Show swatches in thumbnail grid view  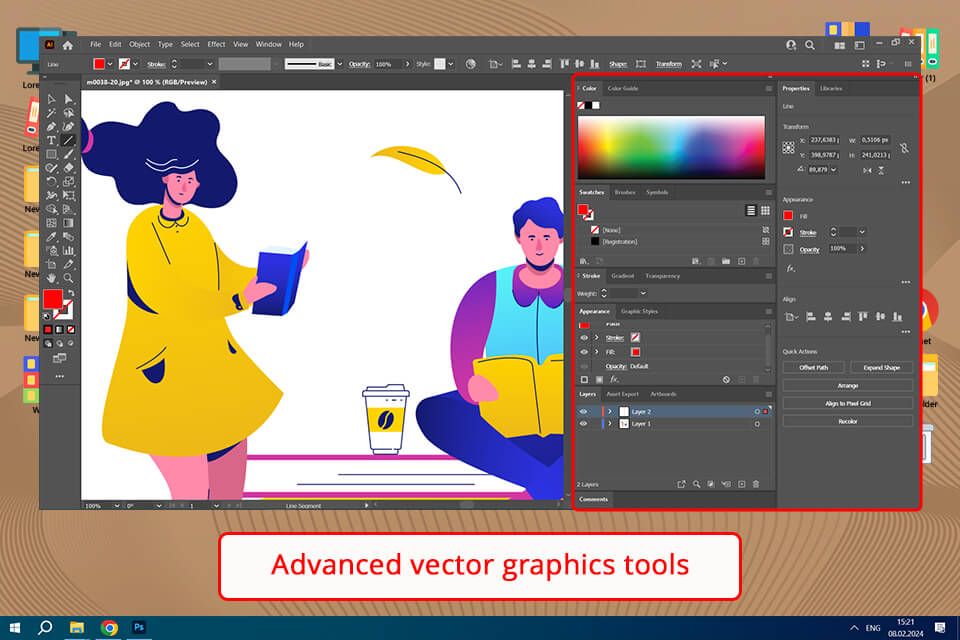click(x=766, y=211)
